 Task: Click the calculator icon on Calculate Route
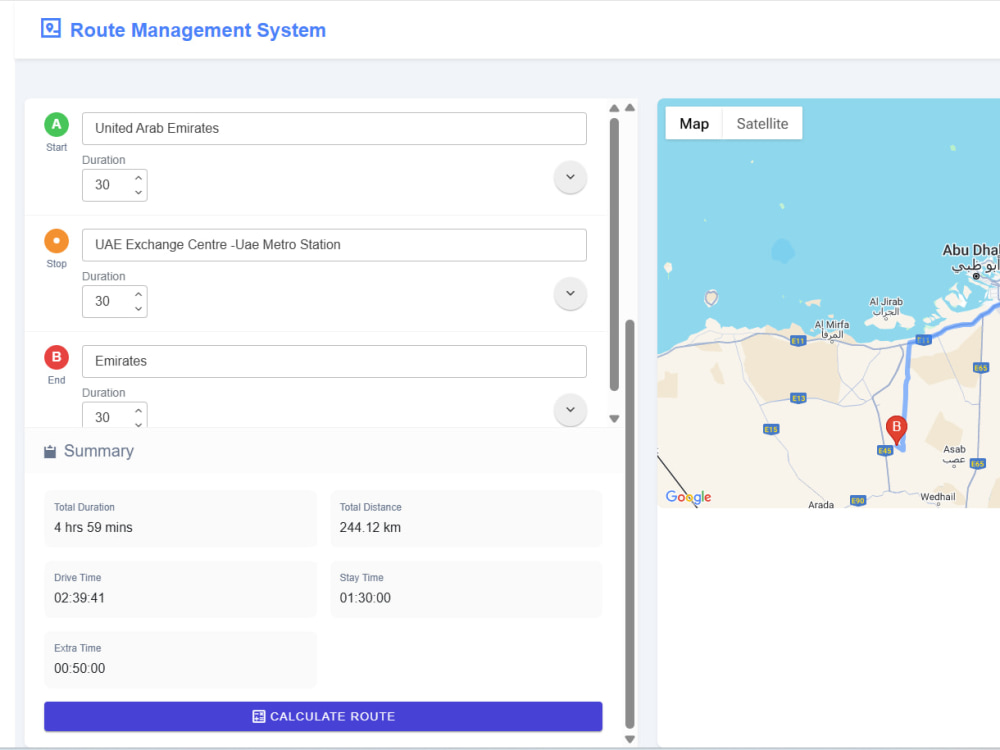coord(258,716)
